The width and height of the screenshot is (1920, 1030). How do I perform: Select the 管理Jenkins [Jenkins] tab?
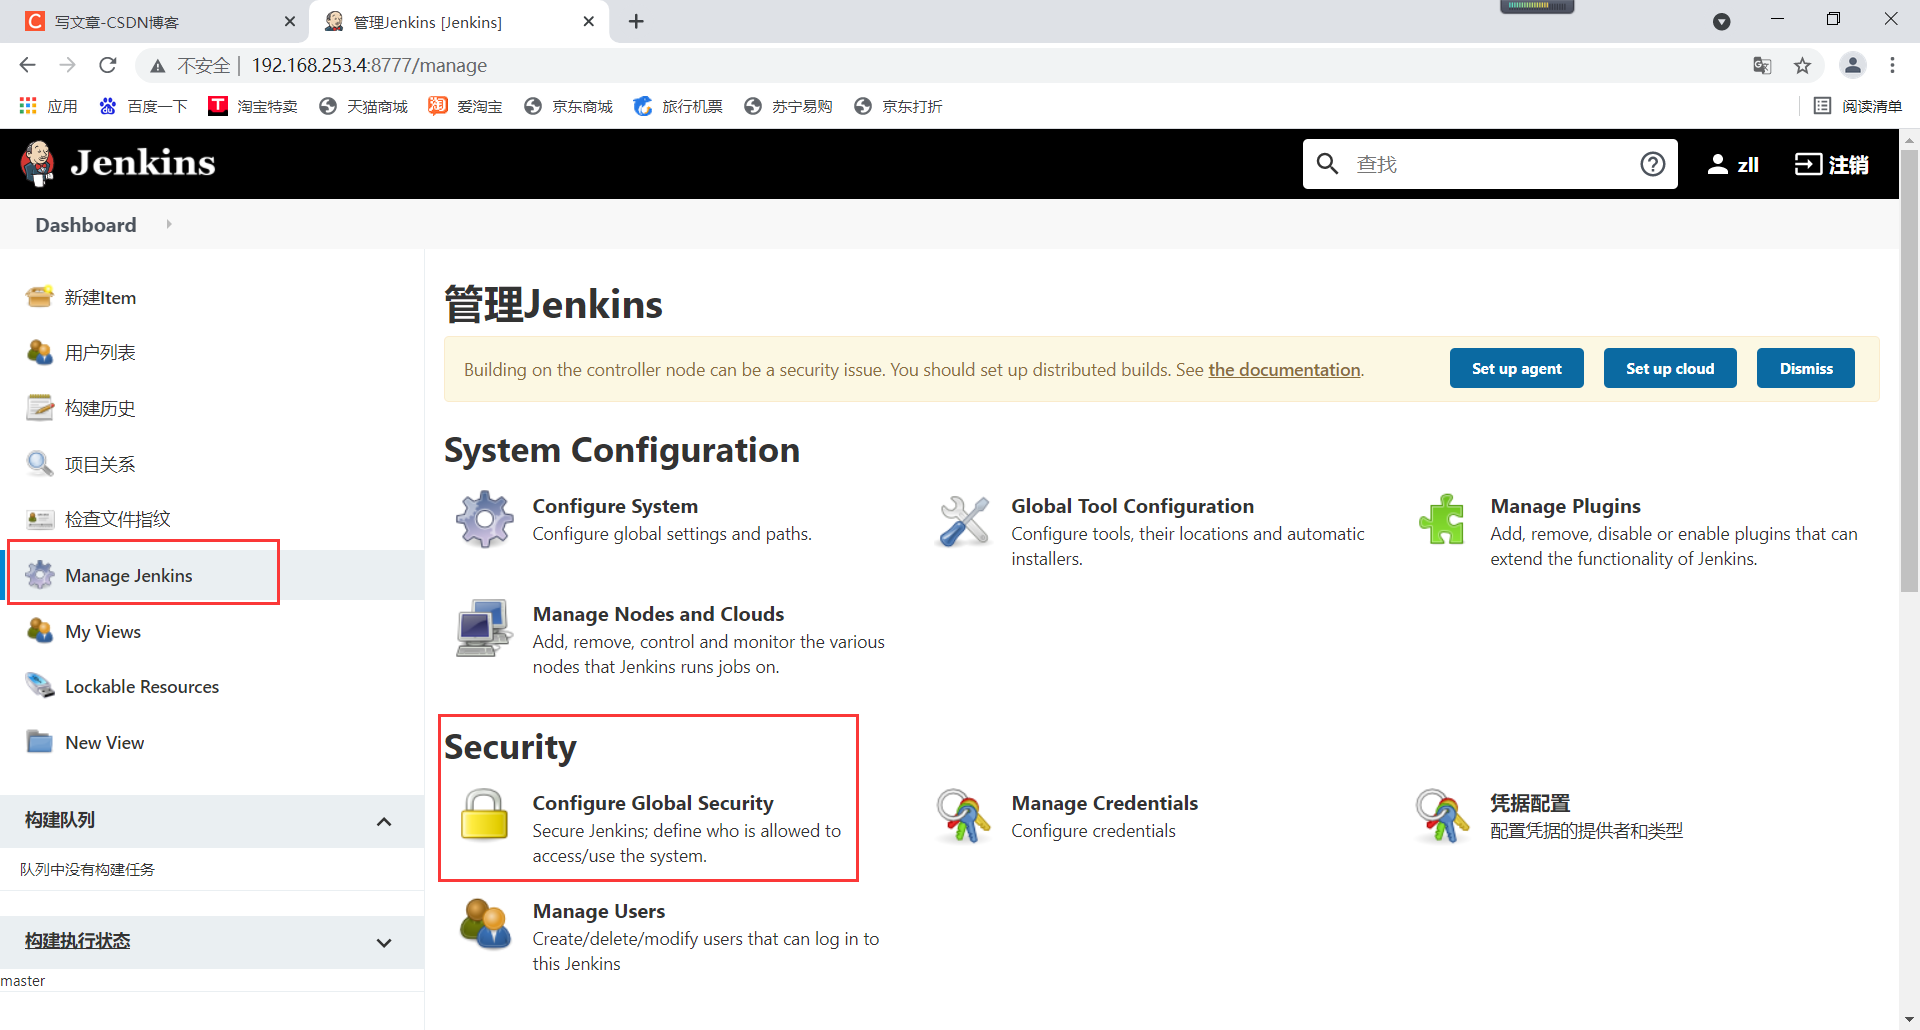point(460,21)
